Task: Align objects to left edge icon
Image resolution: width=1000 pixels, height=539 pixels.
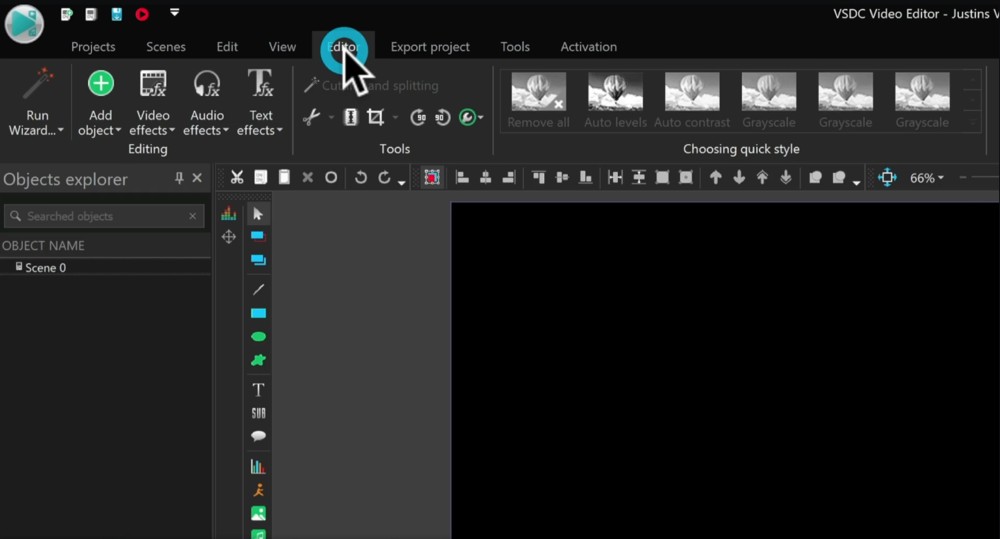Action: 462,177
